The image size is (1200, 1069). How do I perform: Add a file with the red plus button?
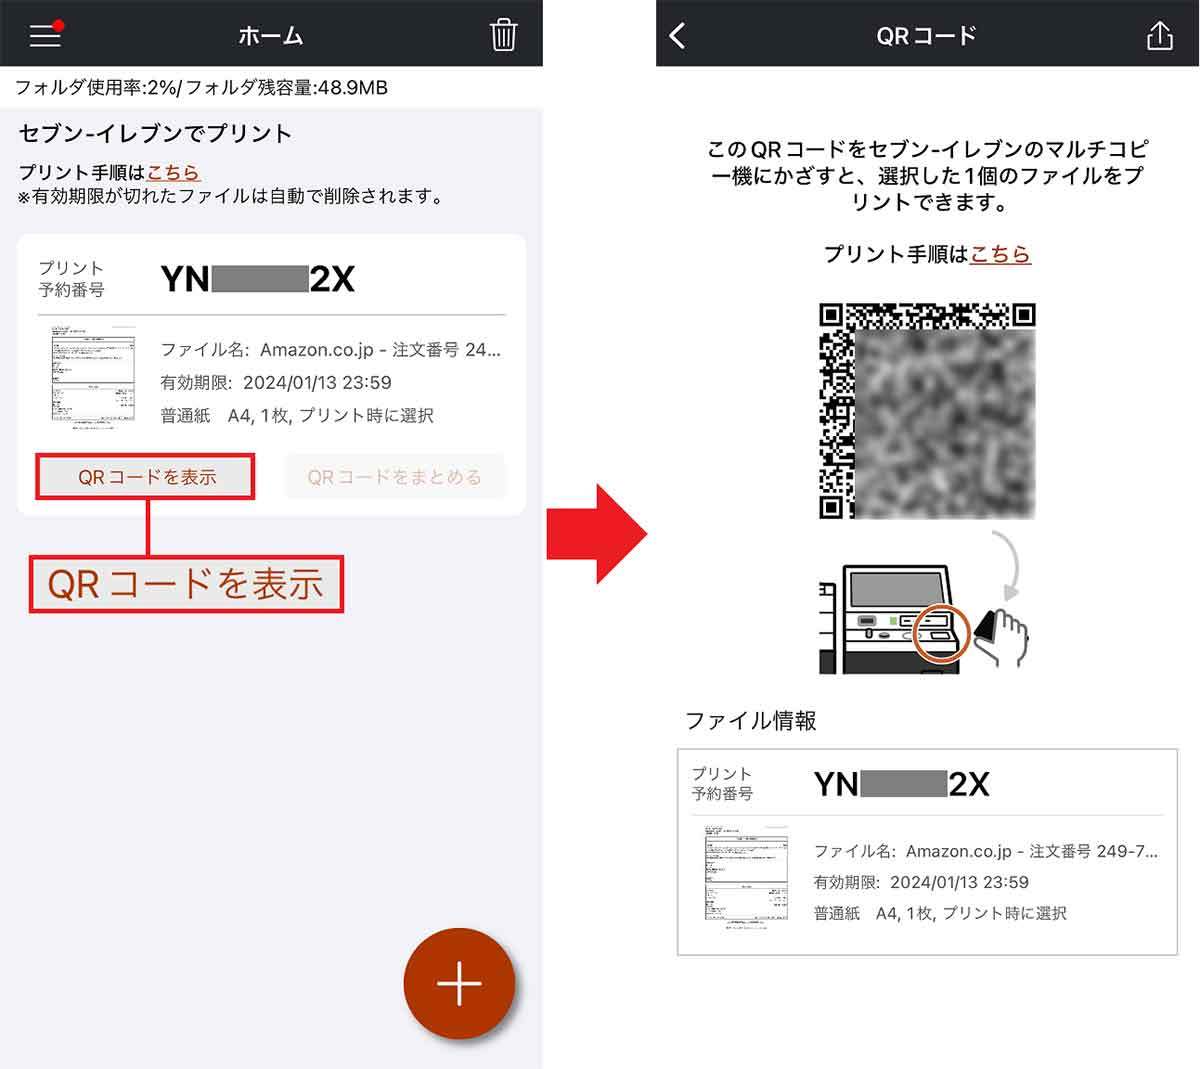459,983
